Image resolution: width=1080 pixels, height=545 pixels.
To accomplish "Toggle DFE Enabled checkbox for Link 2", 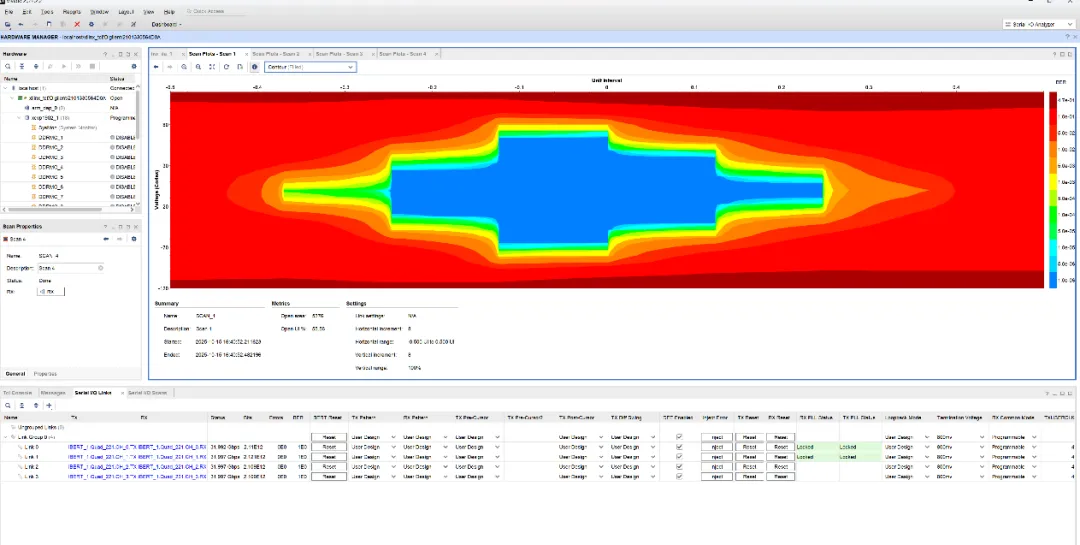I will tap(680, 467).
